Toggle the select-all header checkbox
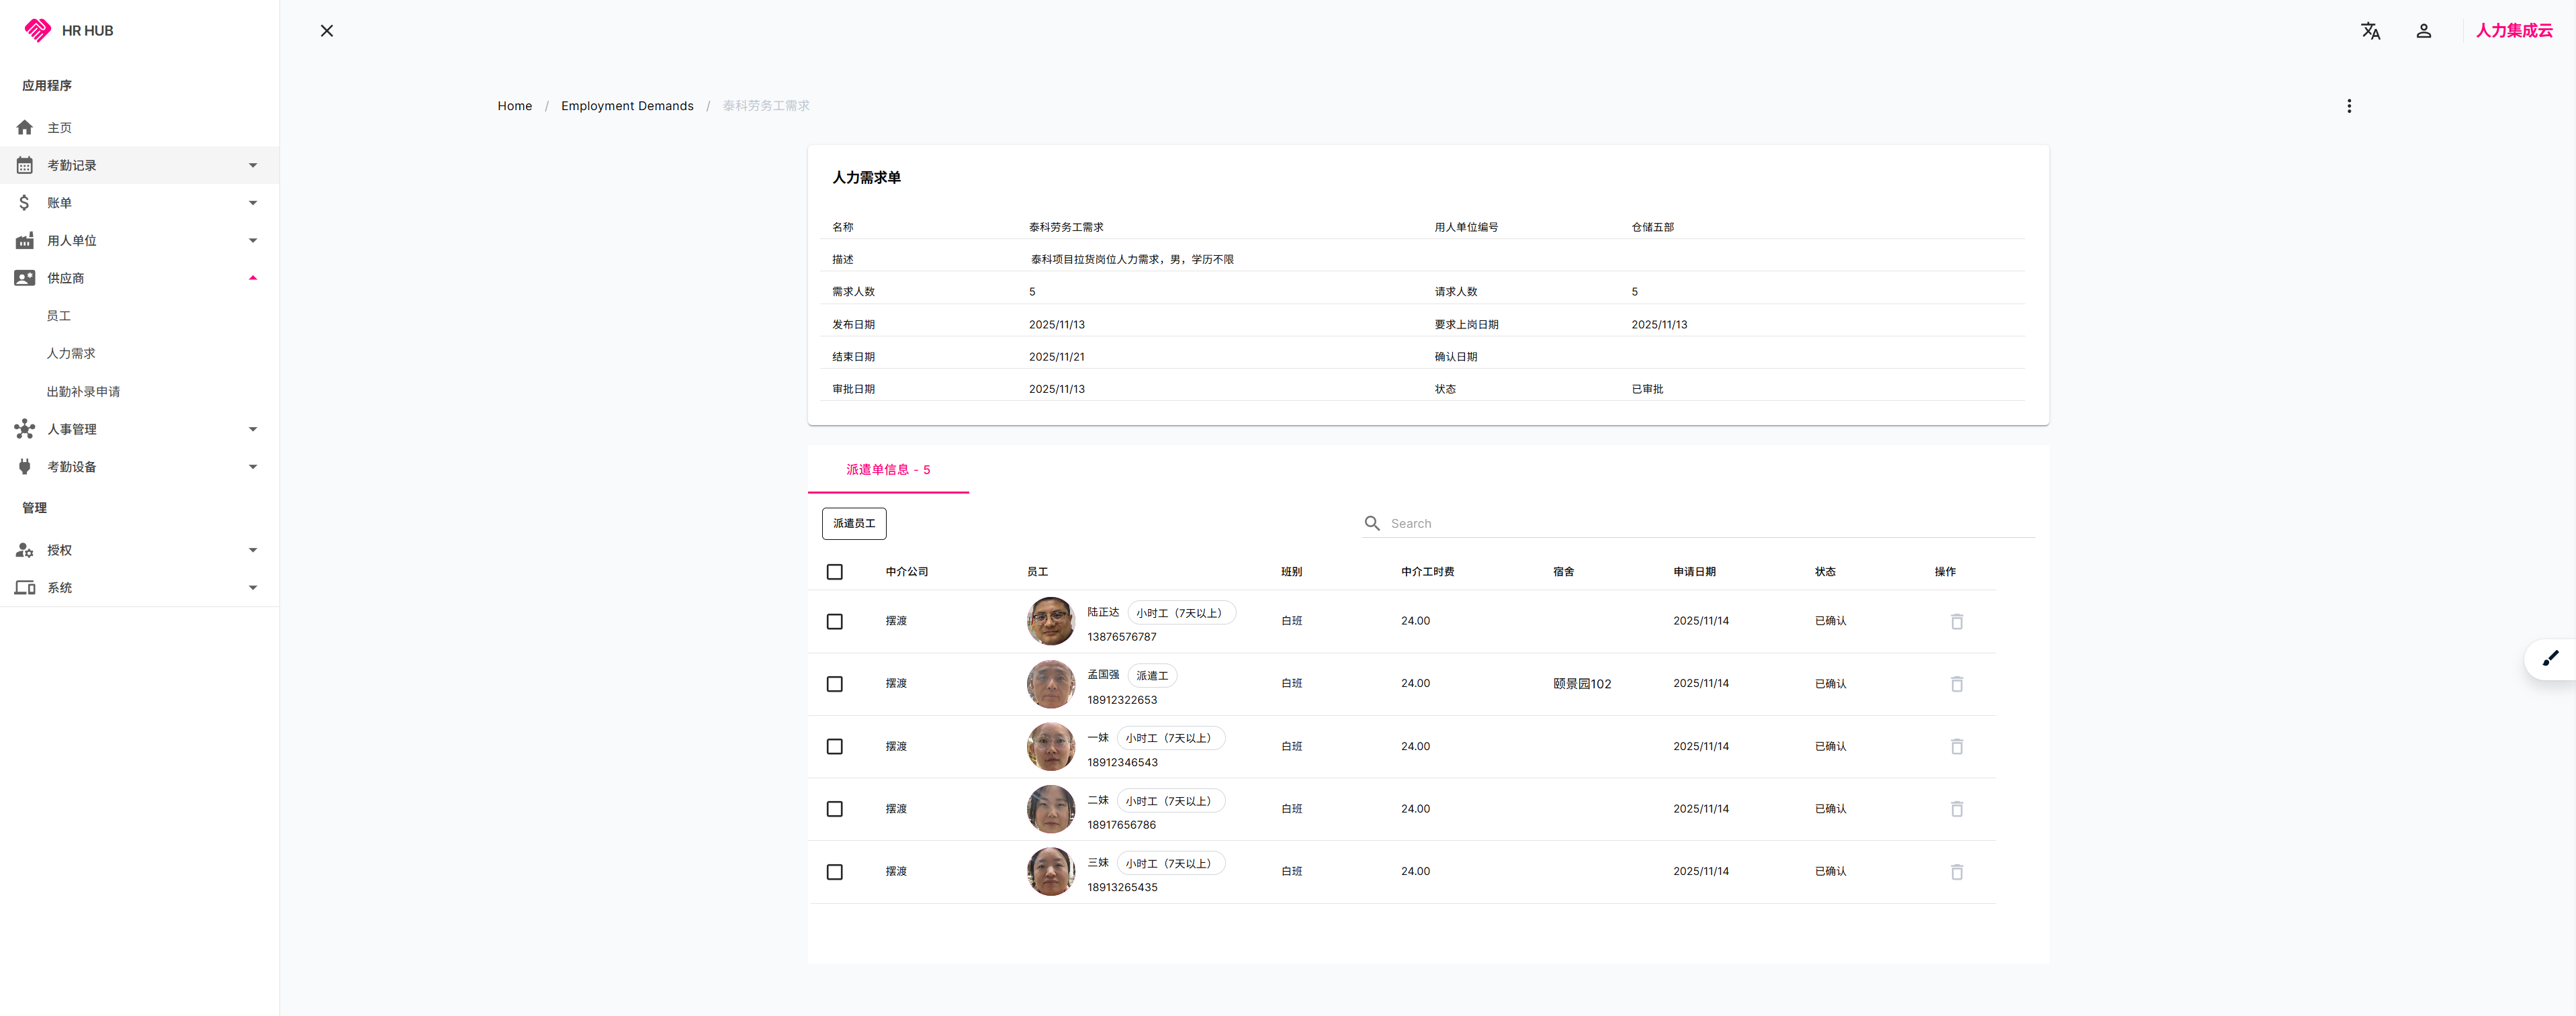Screen dimensions: 2576x1016 834,572
